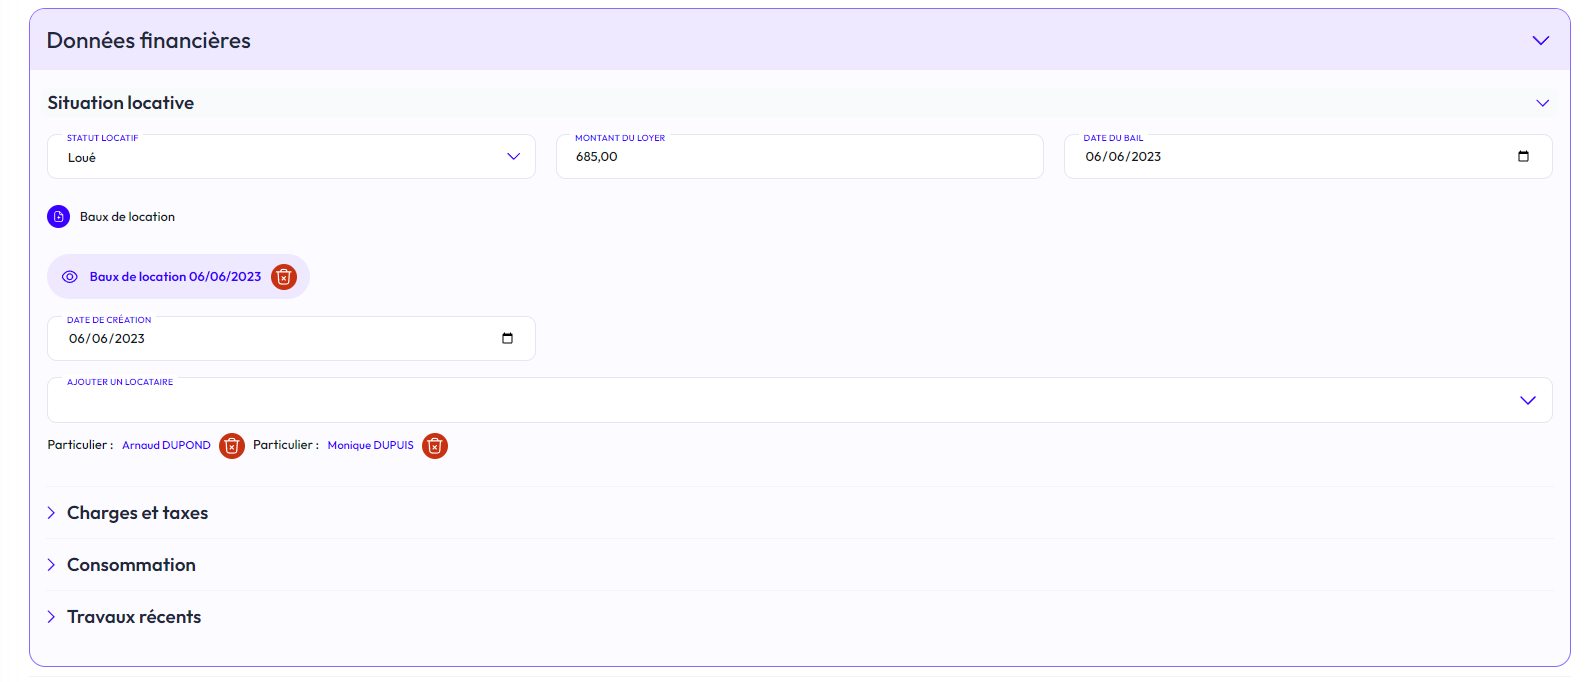1596x682 pixels.
Task: Remove tenant Arnaud DUPOND
Action: [232, 446]
